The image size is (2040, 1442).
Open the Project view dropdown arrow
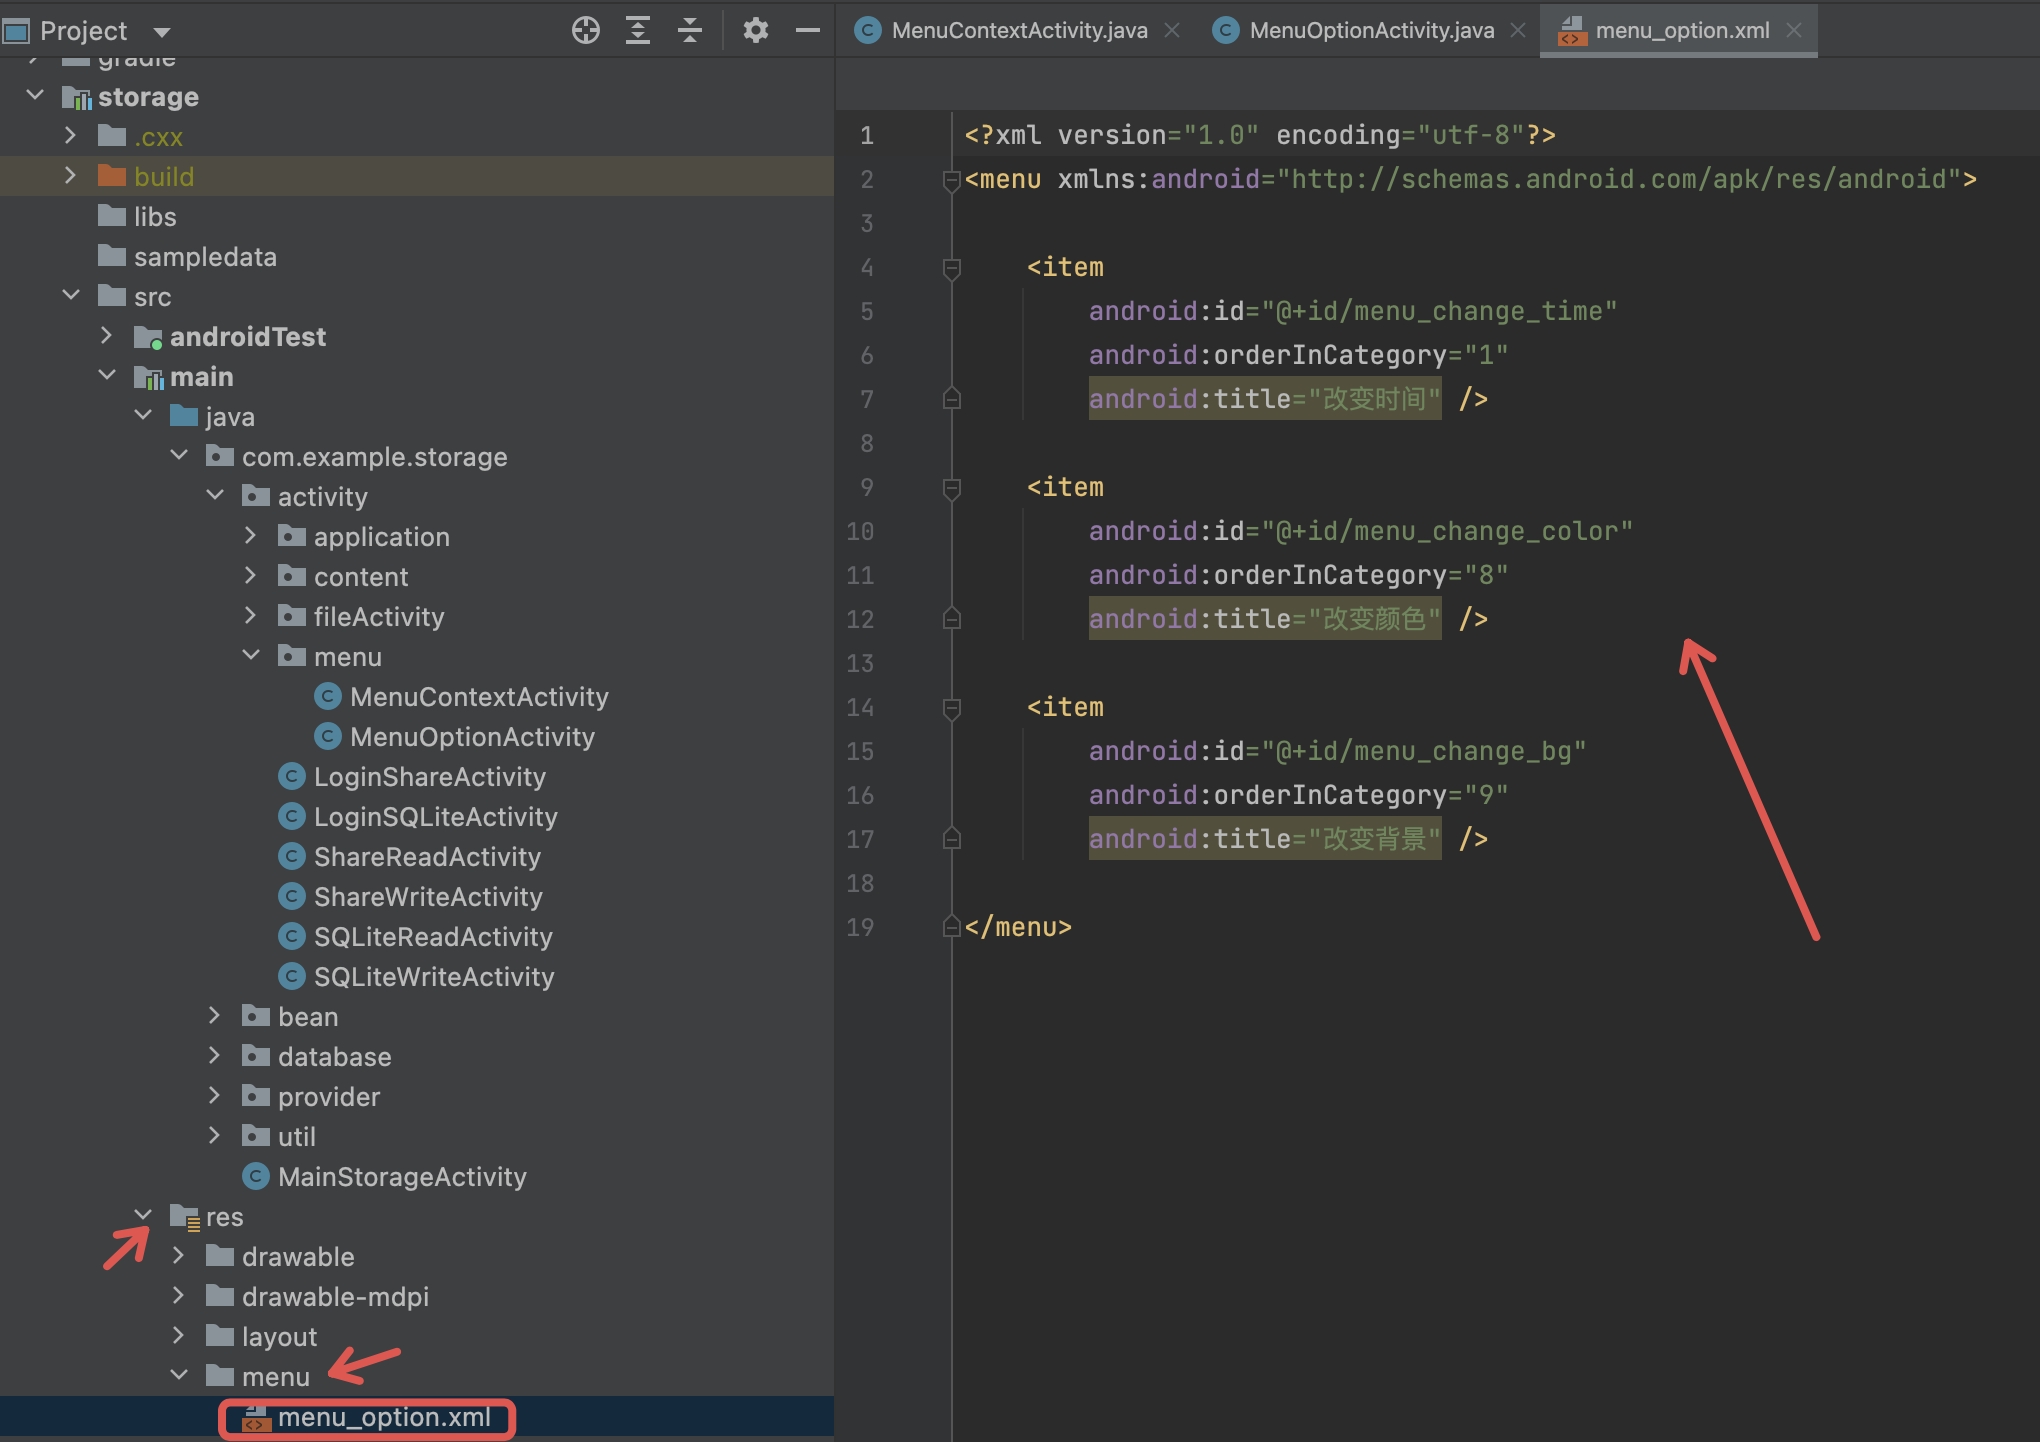click(x=162, y=32)
